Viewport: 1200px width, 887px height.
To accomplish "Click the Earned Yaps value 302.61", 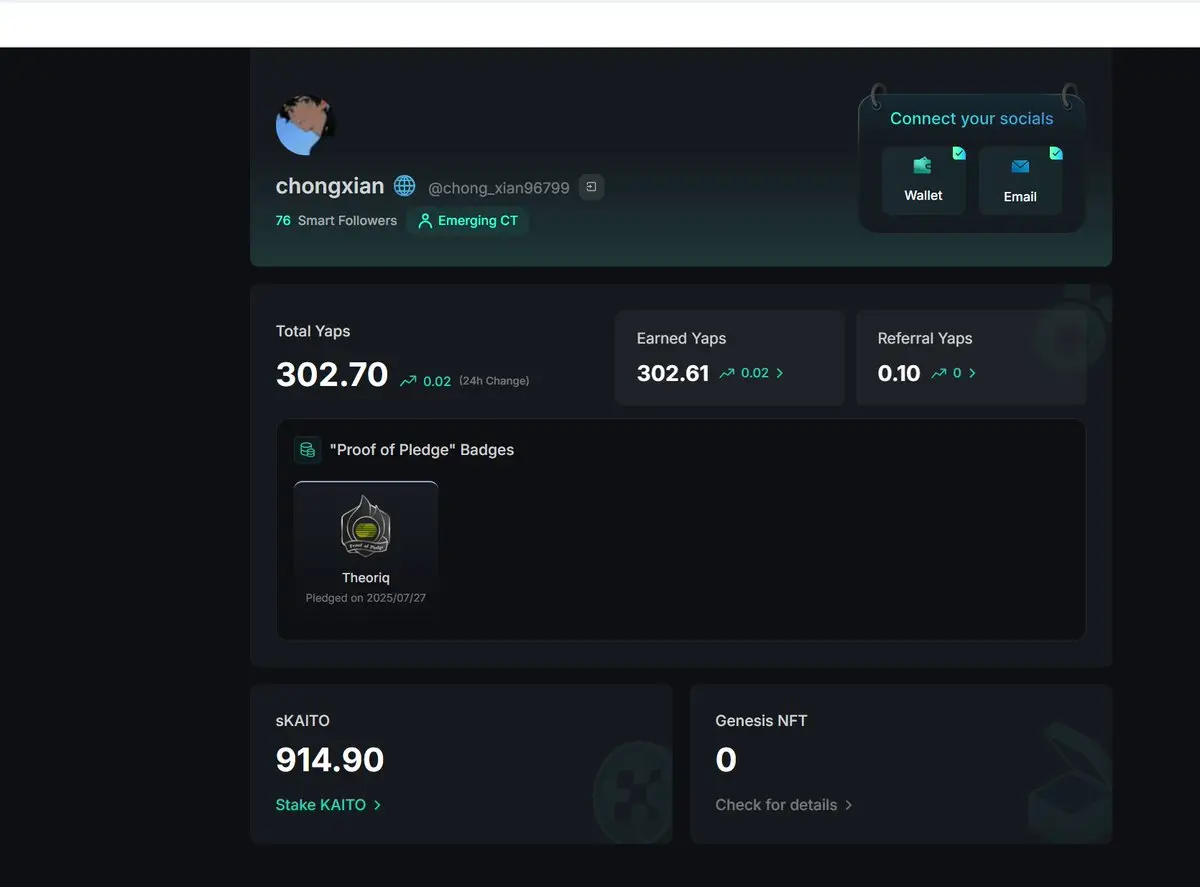I will point(673,373).
